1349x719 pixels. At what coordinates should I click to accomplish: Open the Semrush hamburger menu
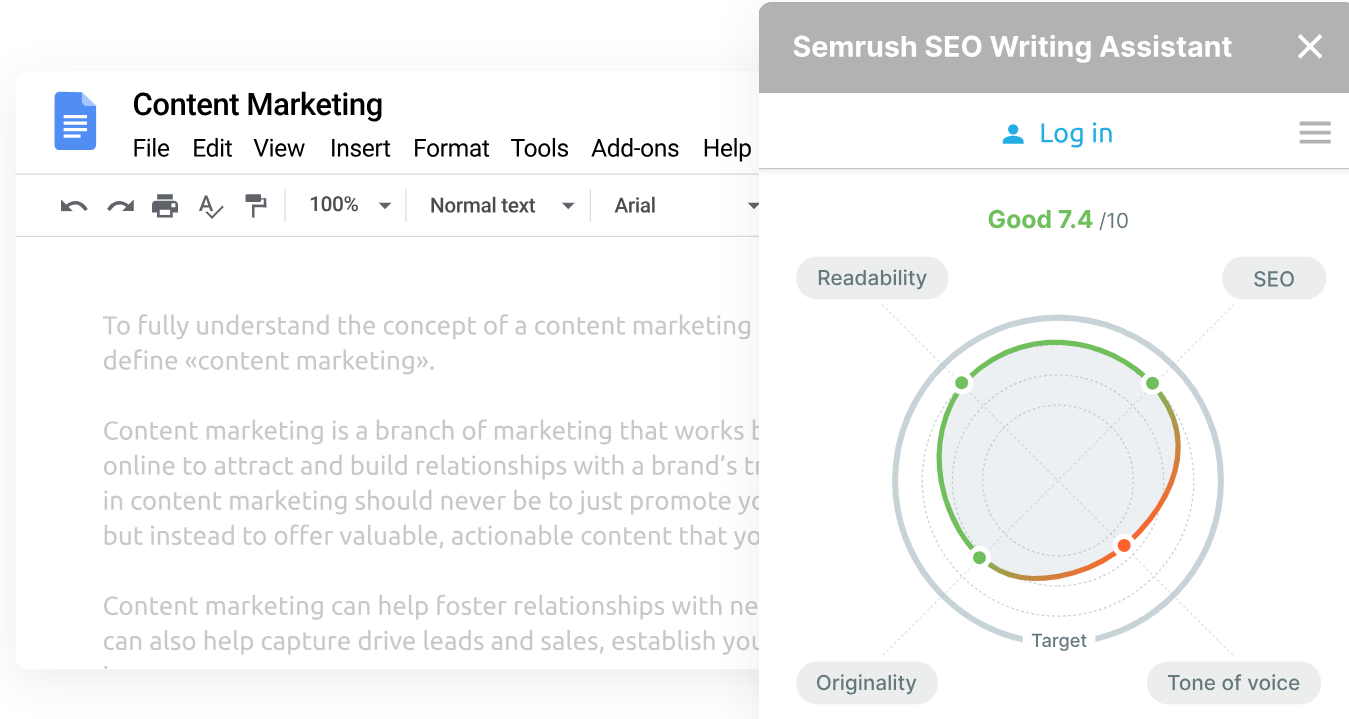(x=1314, y=133)
